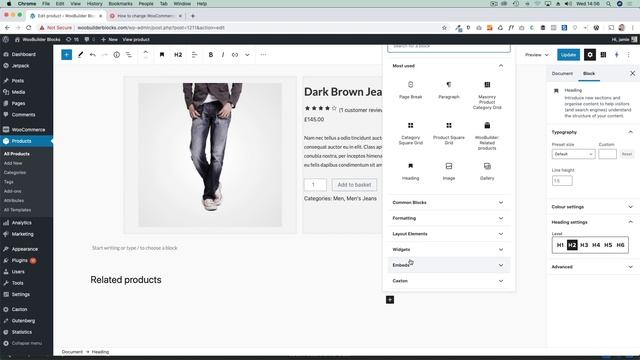640x360 pixels.
Task: Change block type via bookmark icon
Action: [162, 55]
